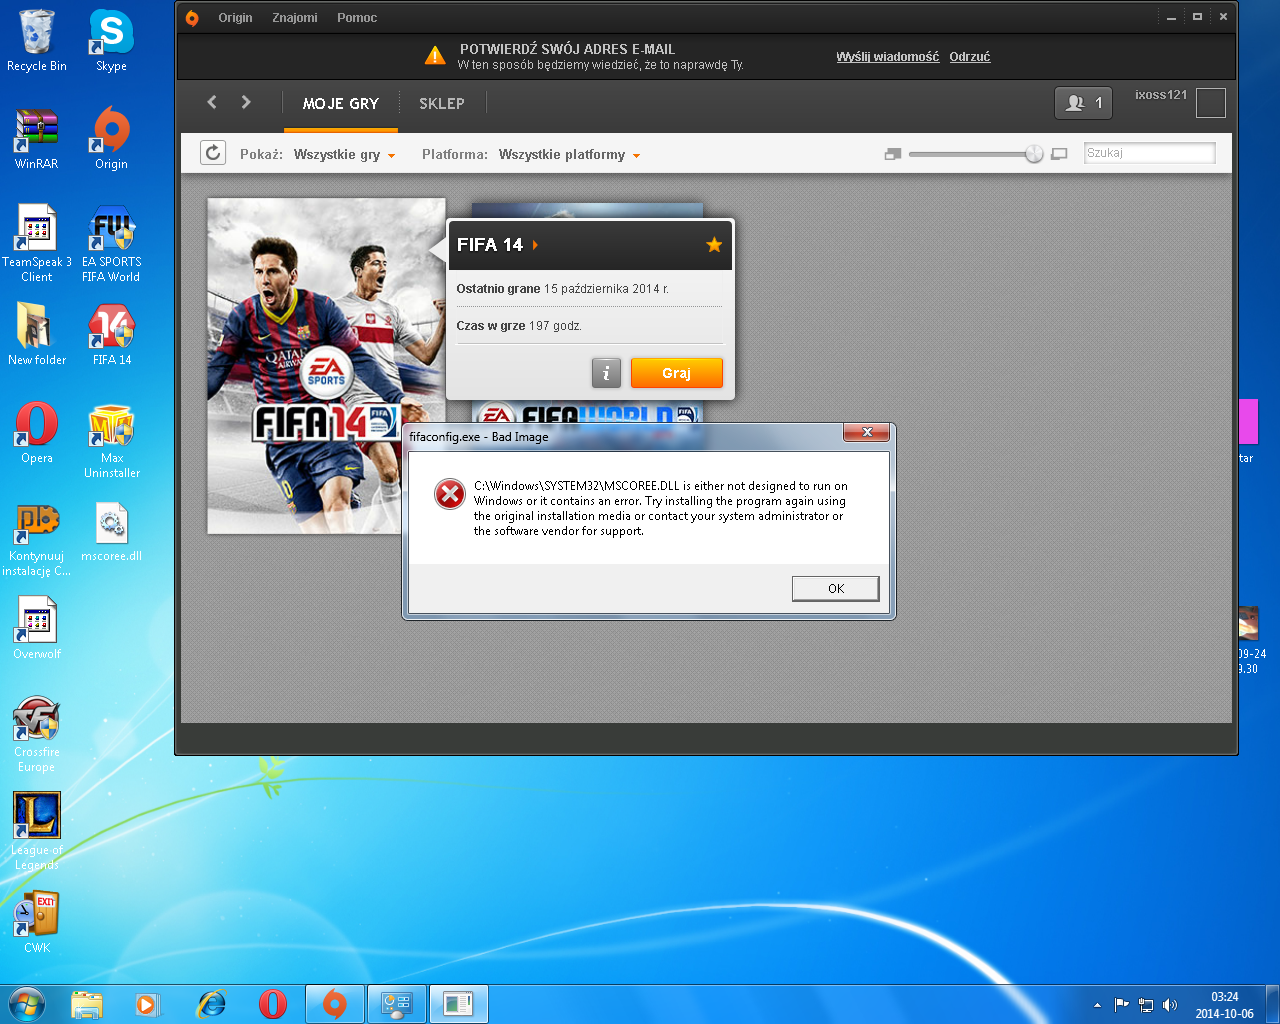Click the friends icon showing 1 online
This screenshot has height=1024, width=1280.
pos(1084,103)
